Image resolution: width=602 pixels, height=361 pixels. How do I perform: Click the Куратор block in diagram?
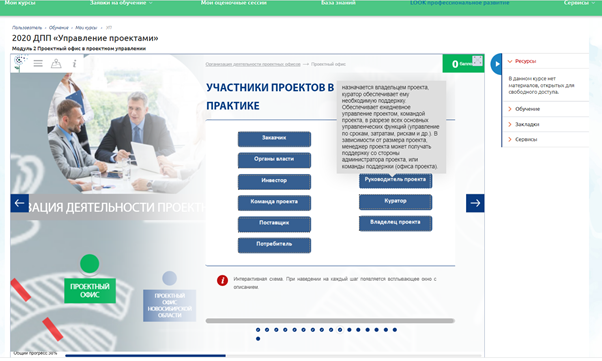(395, 202)
